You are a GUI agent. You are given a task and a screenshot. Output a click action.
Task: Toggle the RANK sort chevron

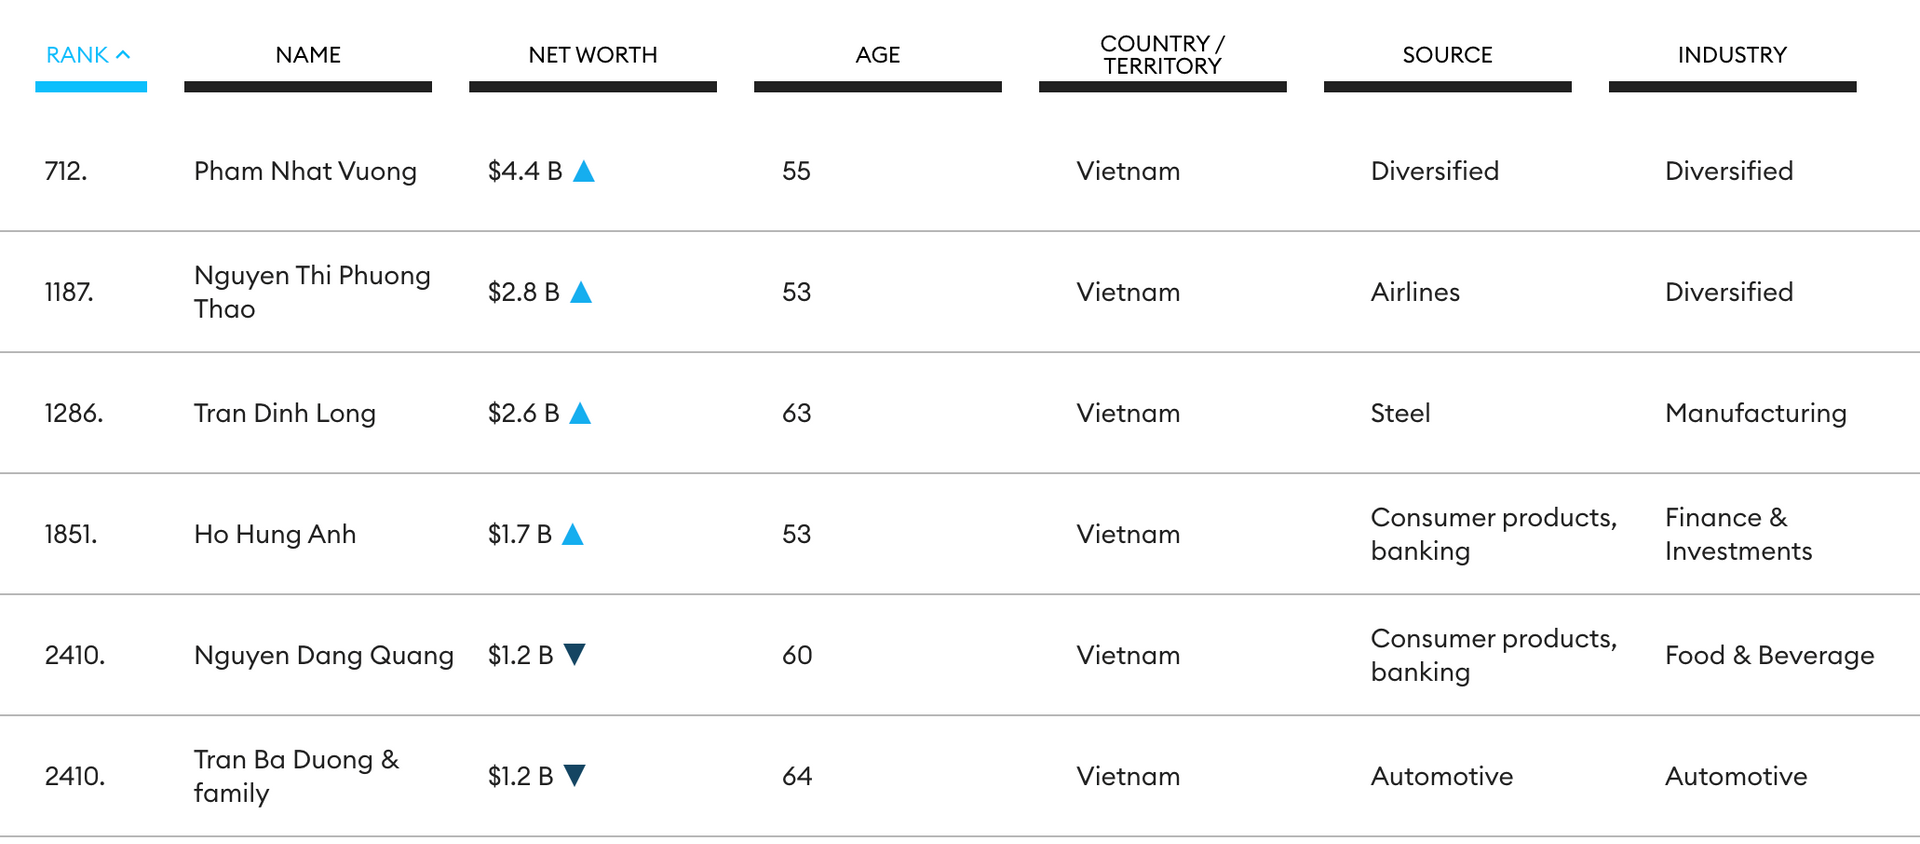123,55
